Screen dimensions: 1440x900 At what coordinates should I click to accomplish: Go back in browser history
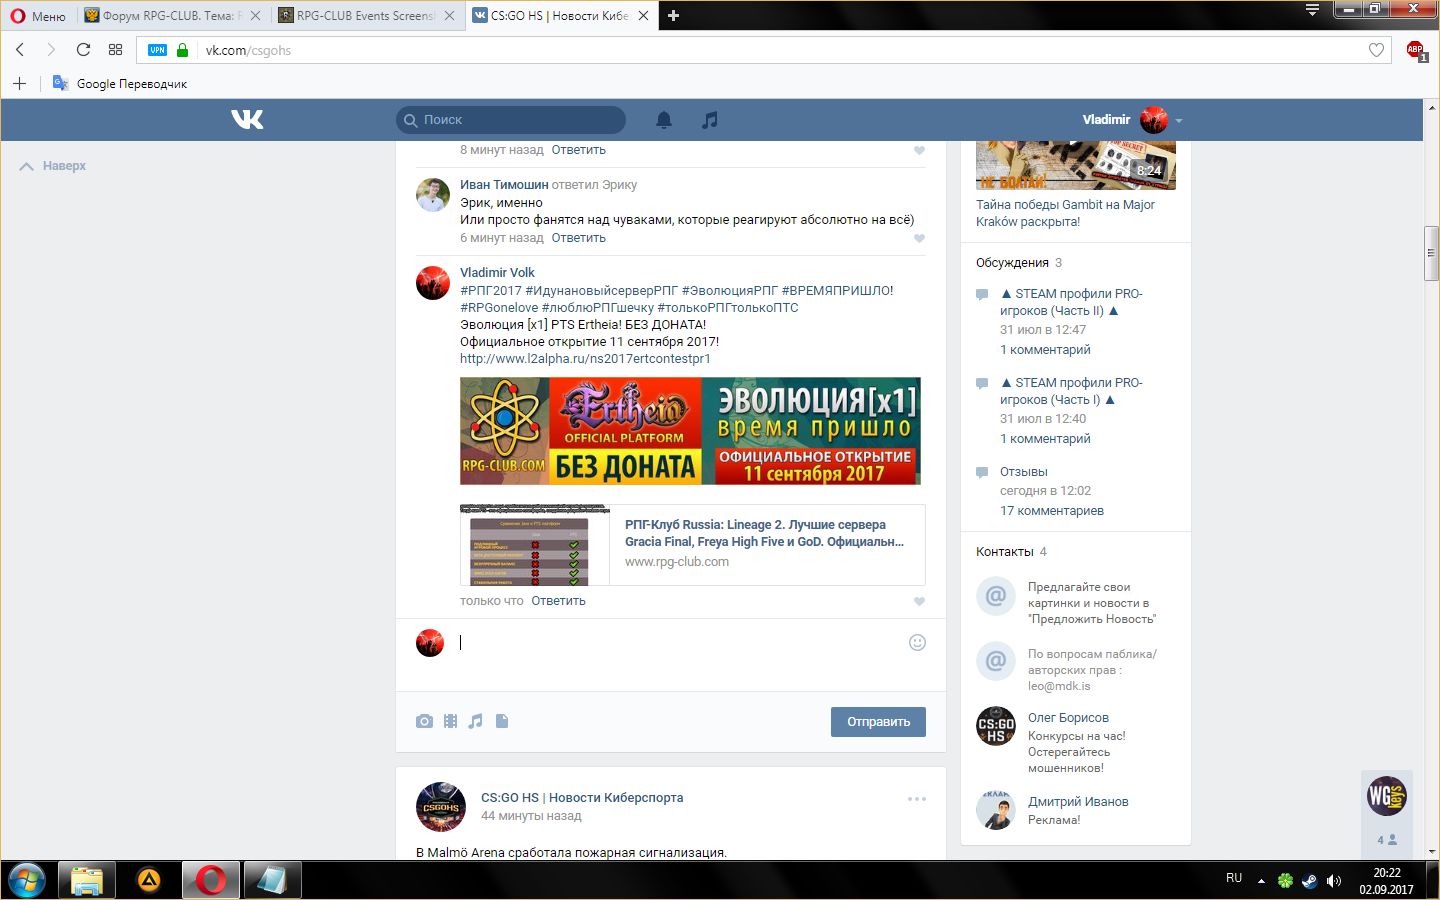tap(20, 50)
